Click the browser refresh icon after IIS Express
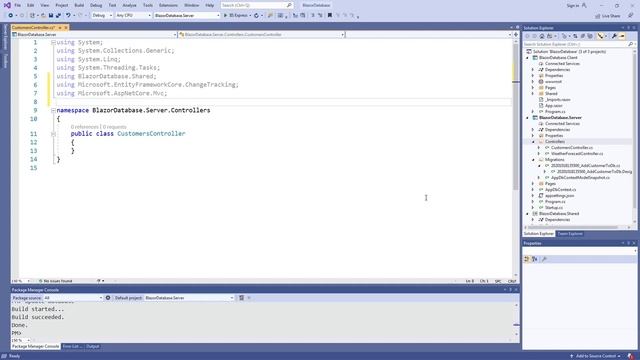The height and width of the screenshot is (360, 640). click(256, 16)
